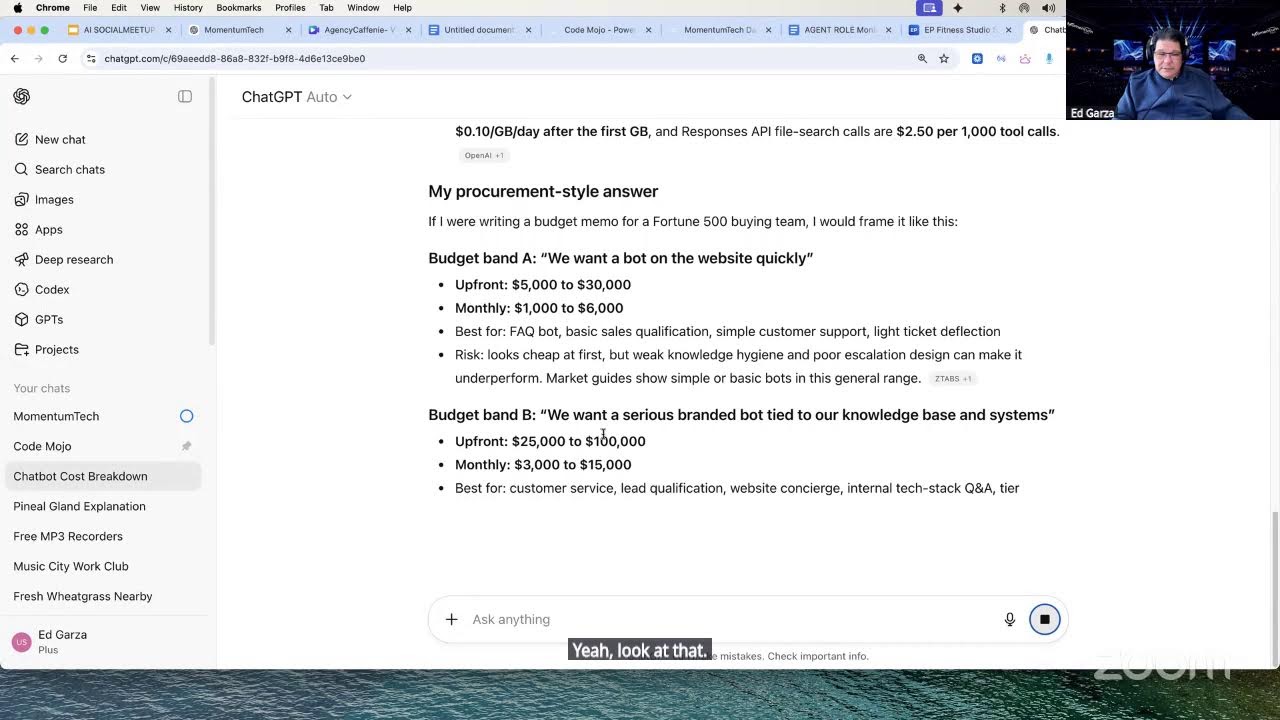Collapse the sidebar with the panel icon
Image resolution: width=1280 pixels, height=720 pixels.
coord(185,96)
